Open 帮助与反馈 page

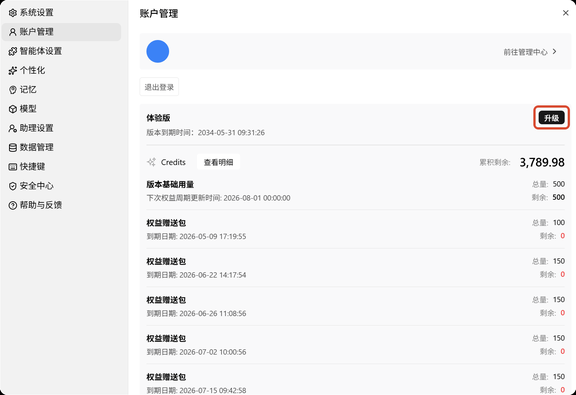click(x=61, y=205)
